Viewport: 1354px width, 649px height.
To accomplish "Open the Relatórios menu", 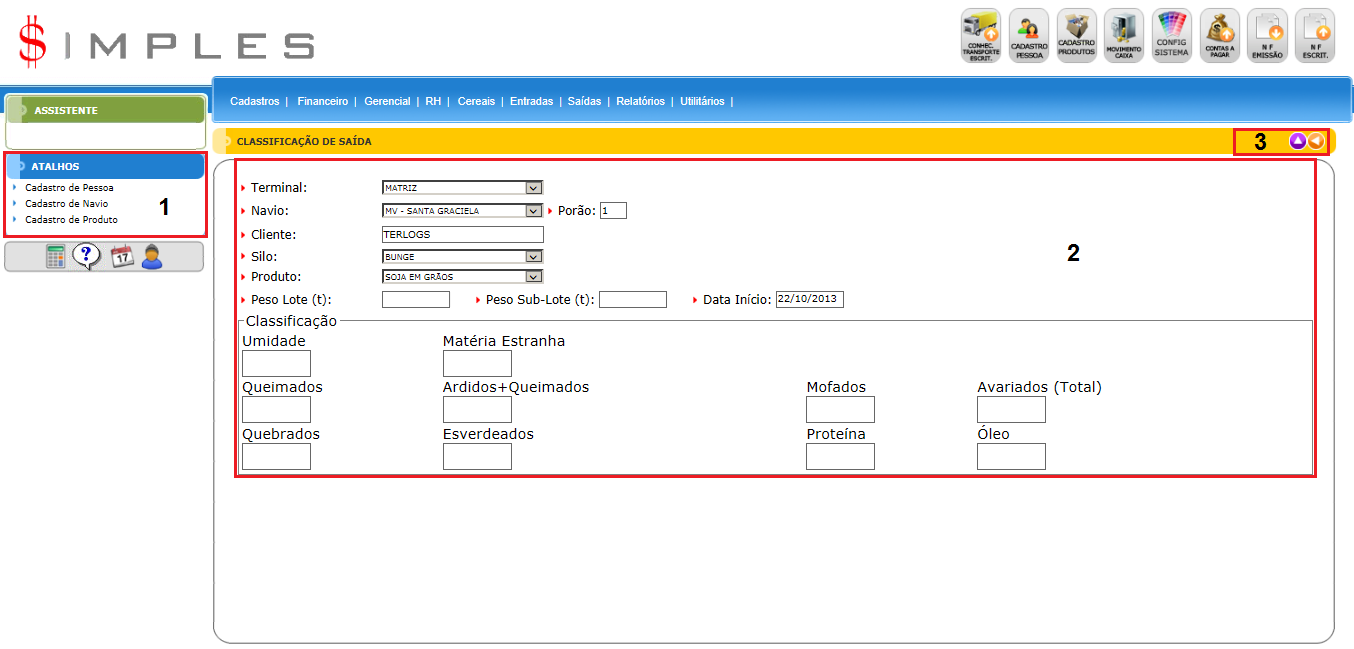I will pyautogui.click(x=640, y=101).
